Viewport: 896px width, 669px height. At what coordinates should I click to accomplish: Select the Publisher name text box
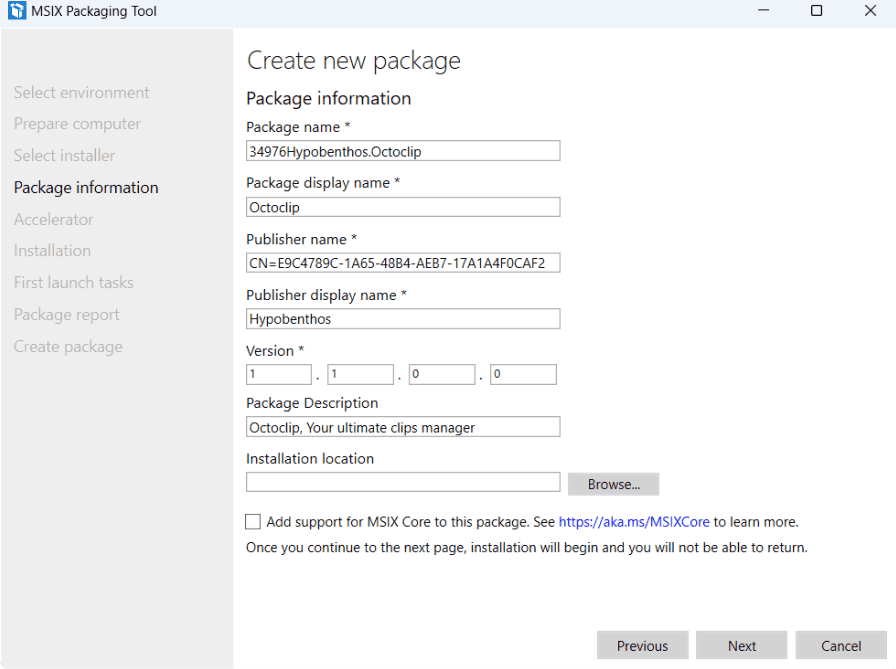(403, 263)
